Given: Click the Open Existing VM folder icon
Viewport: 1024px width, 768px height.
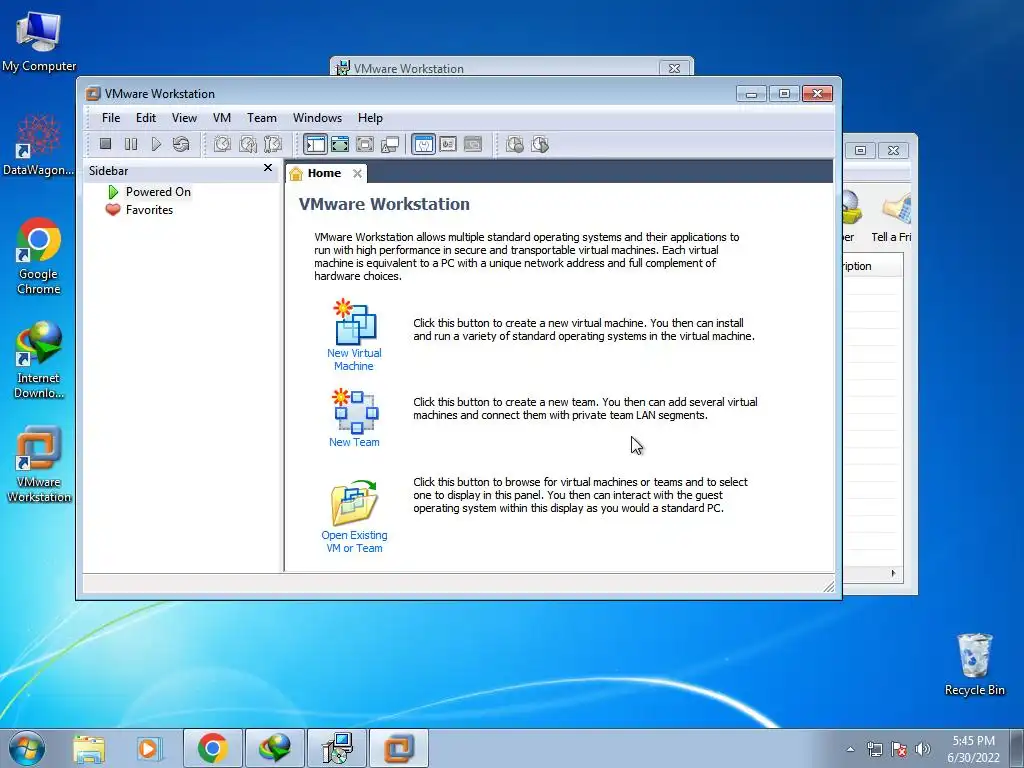Looking at the screenshot, I should coord(354,503).
